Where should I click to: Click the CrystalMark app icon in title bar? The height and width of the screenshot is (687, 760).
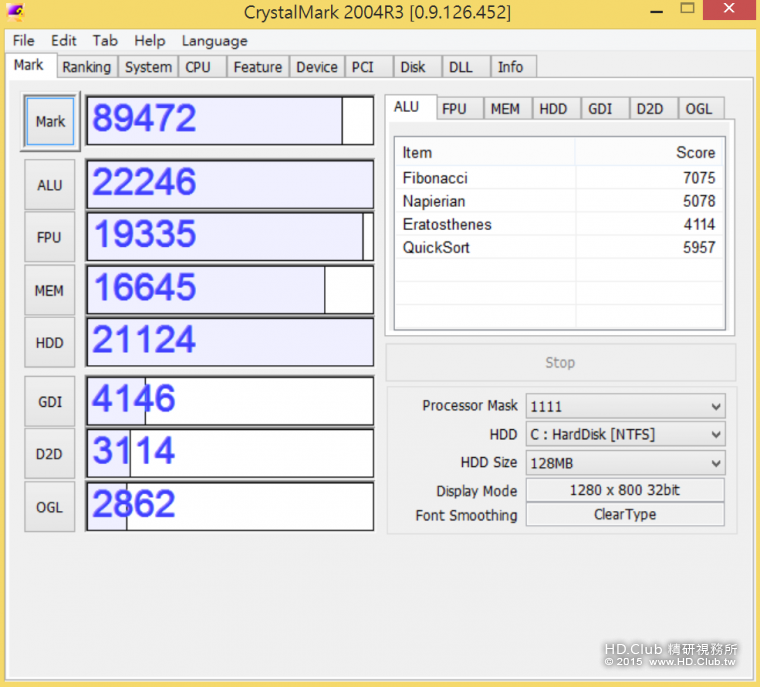click(15, 12)
